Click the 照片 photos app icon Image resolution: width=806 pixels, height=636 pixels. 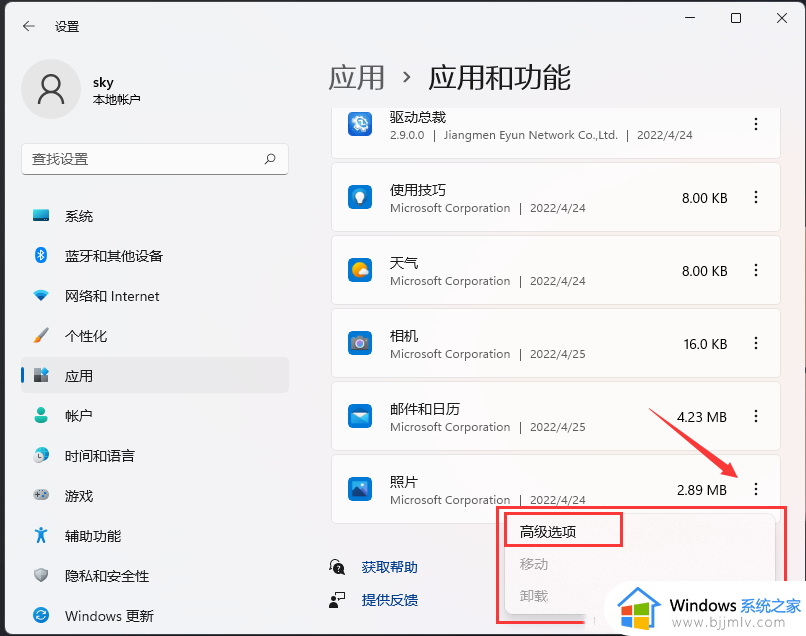(360, 489)
